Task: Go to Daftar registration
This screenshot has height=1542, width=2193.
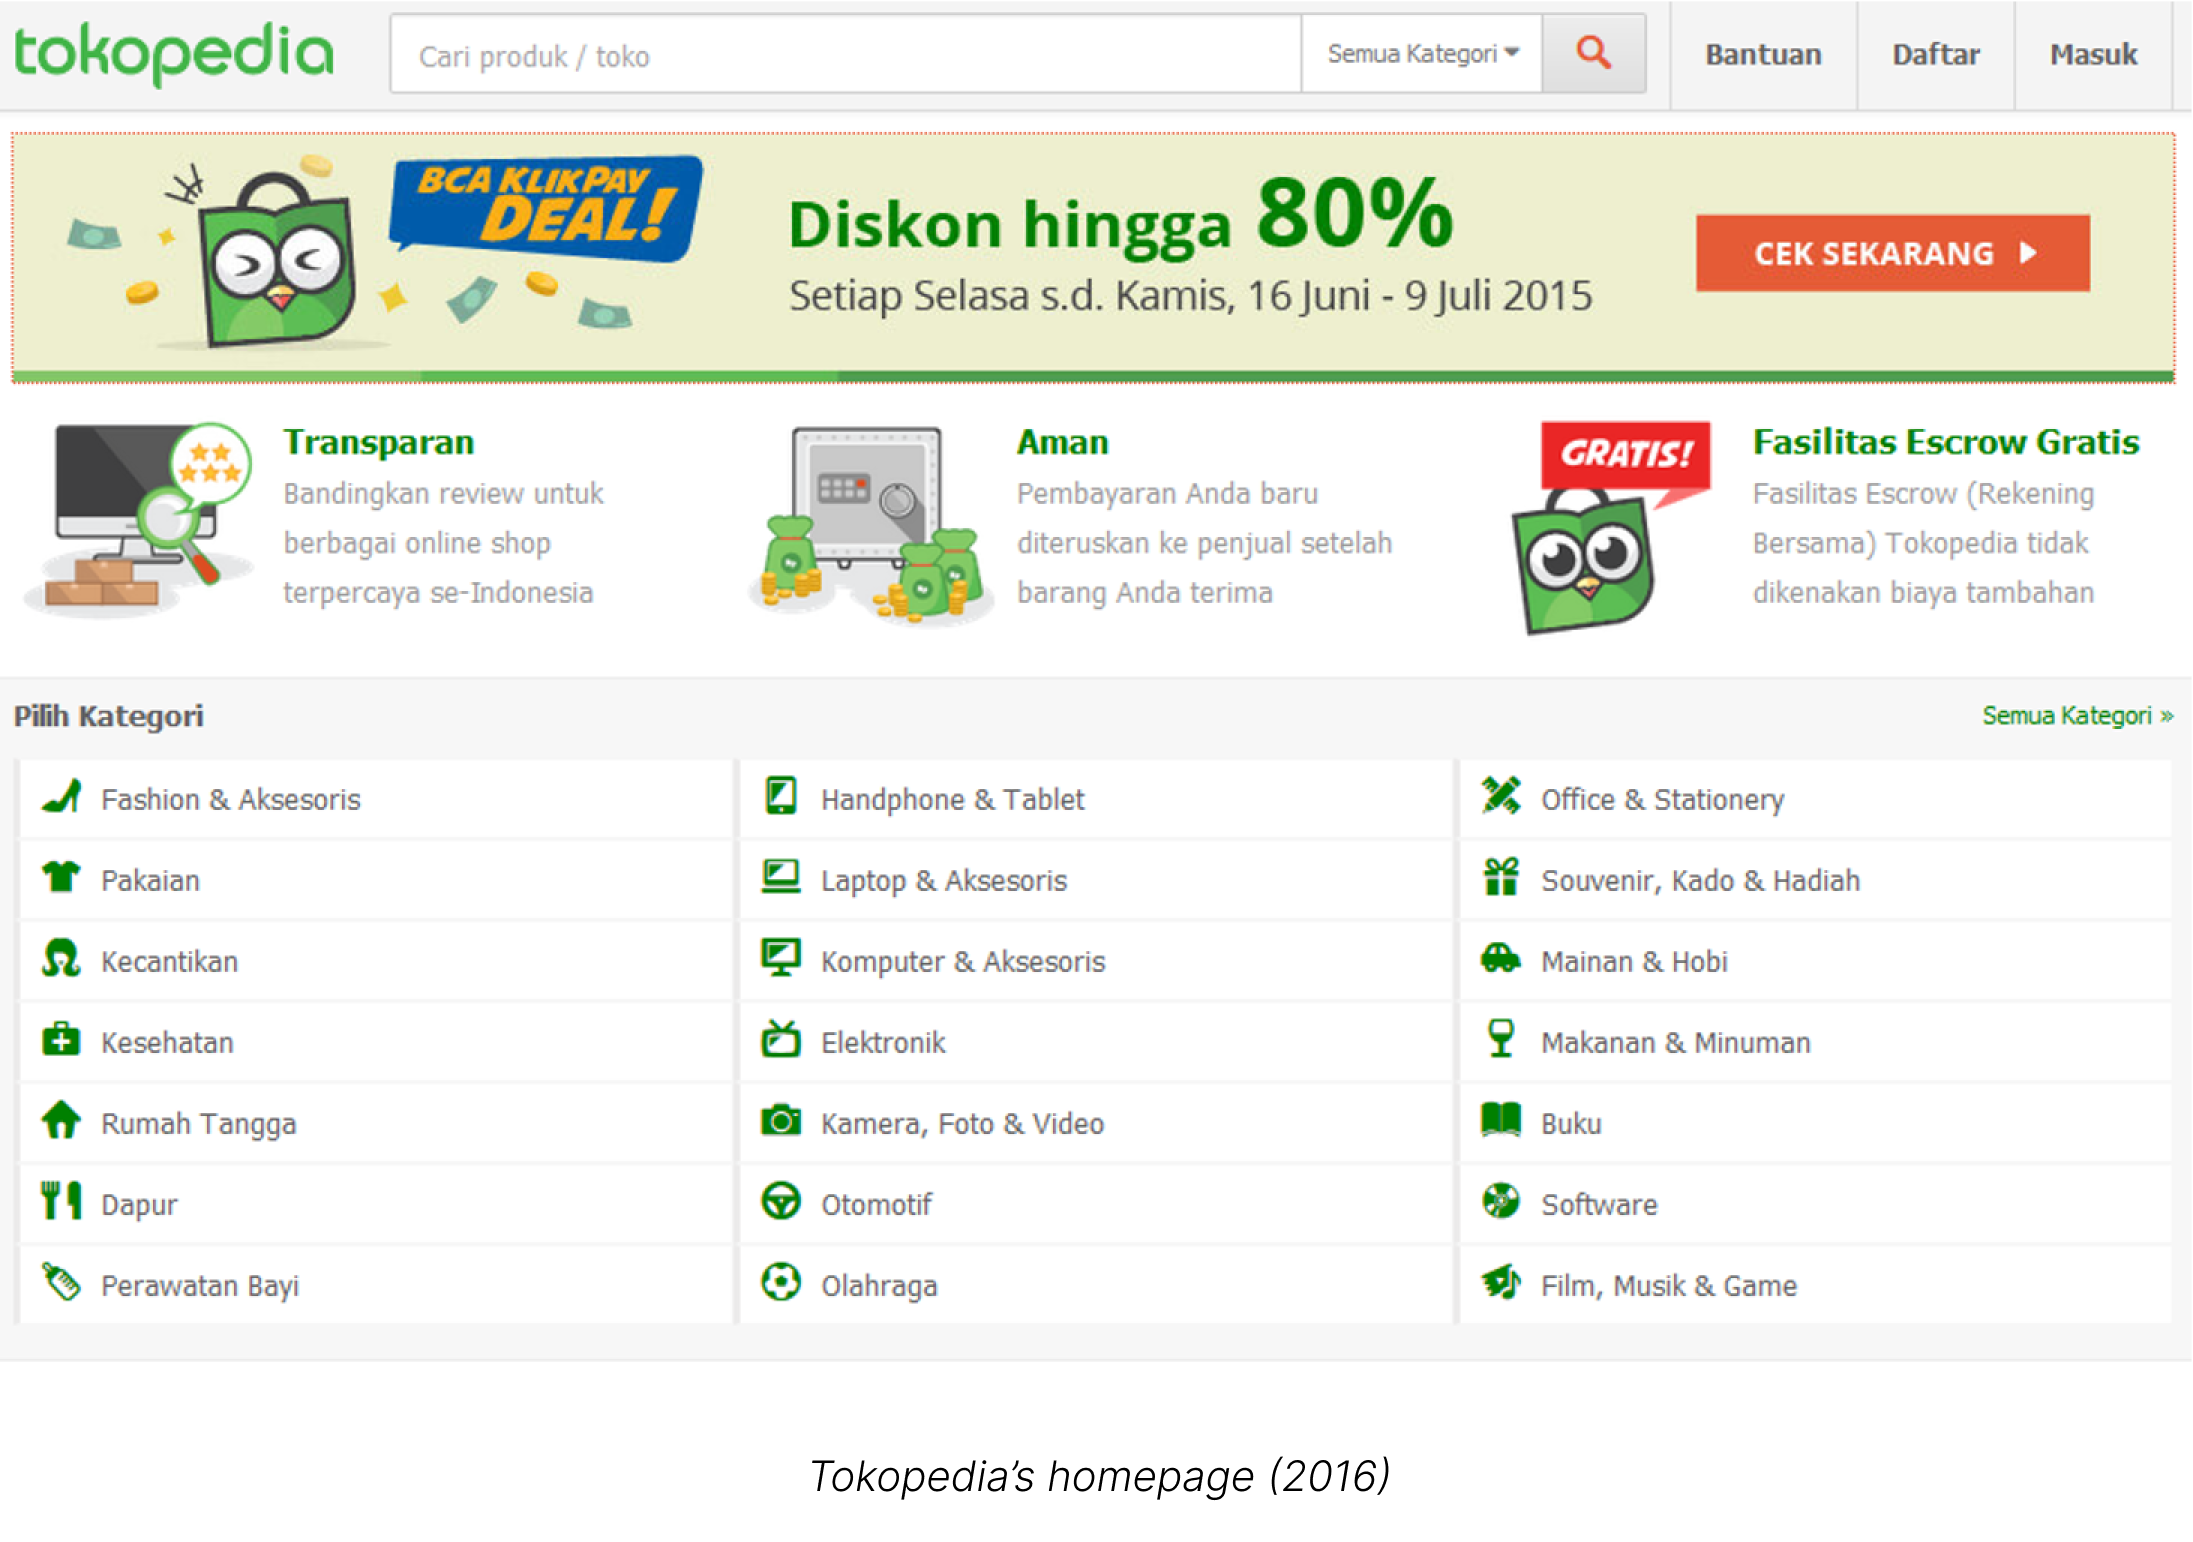Action: [x=1935, y=54]
